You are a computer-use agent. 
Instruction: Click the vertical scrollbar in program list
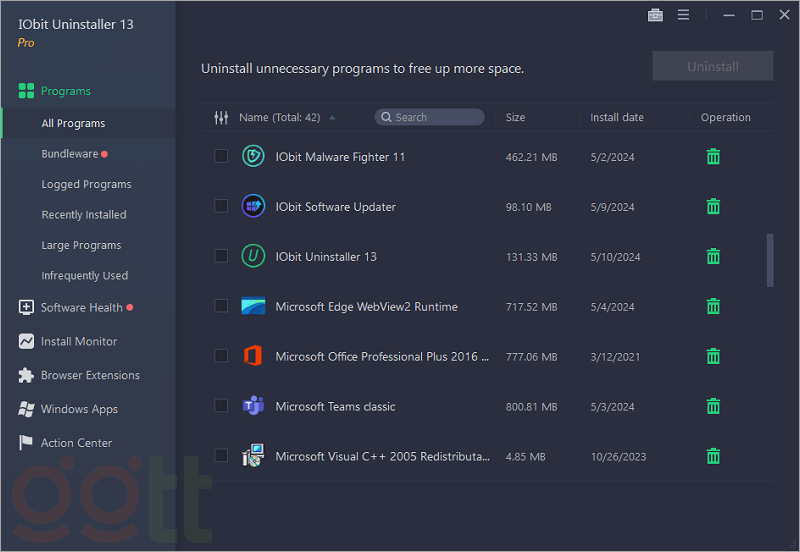click(769, 260)
